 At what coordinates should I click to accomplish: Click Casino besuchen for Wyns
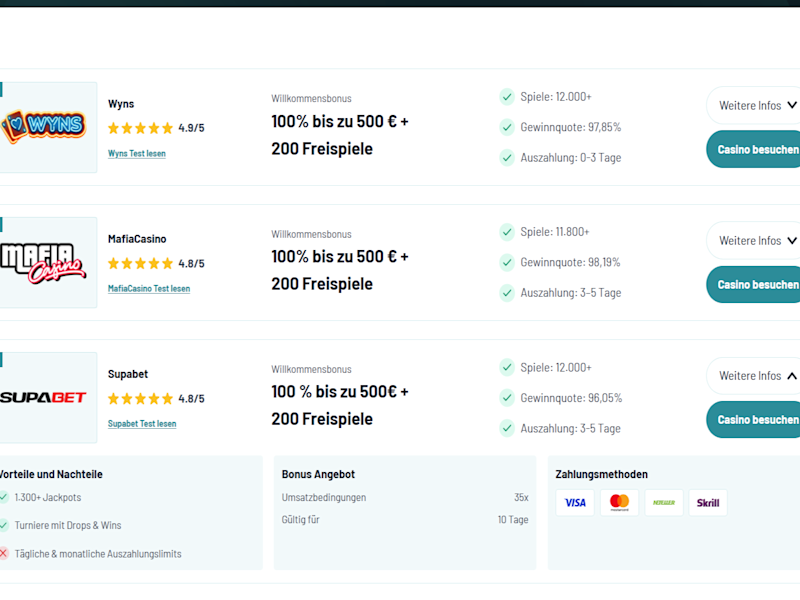pos(754,149)
